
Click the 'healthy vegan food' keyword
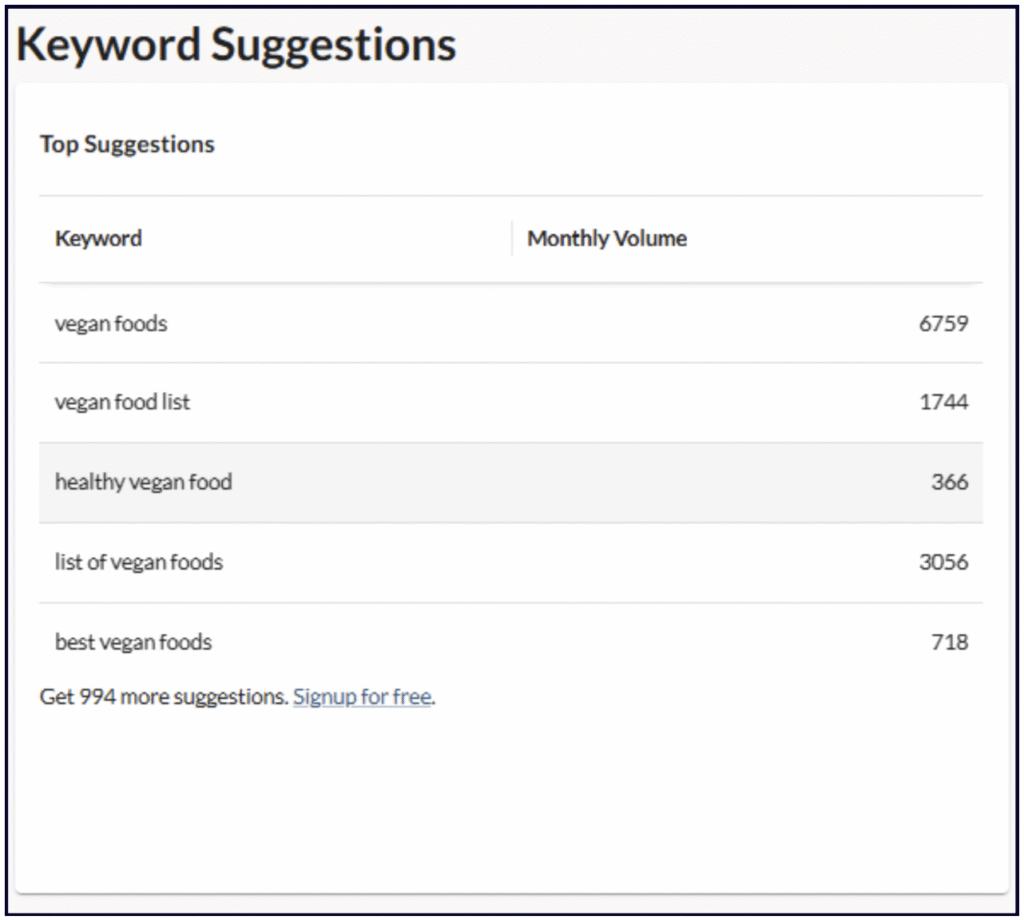coord(143,482)
